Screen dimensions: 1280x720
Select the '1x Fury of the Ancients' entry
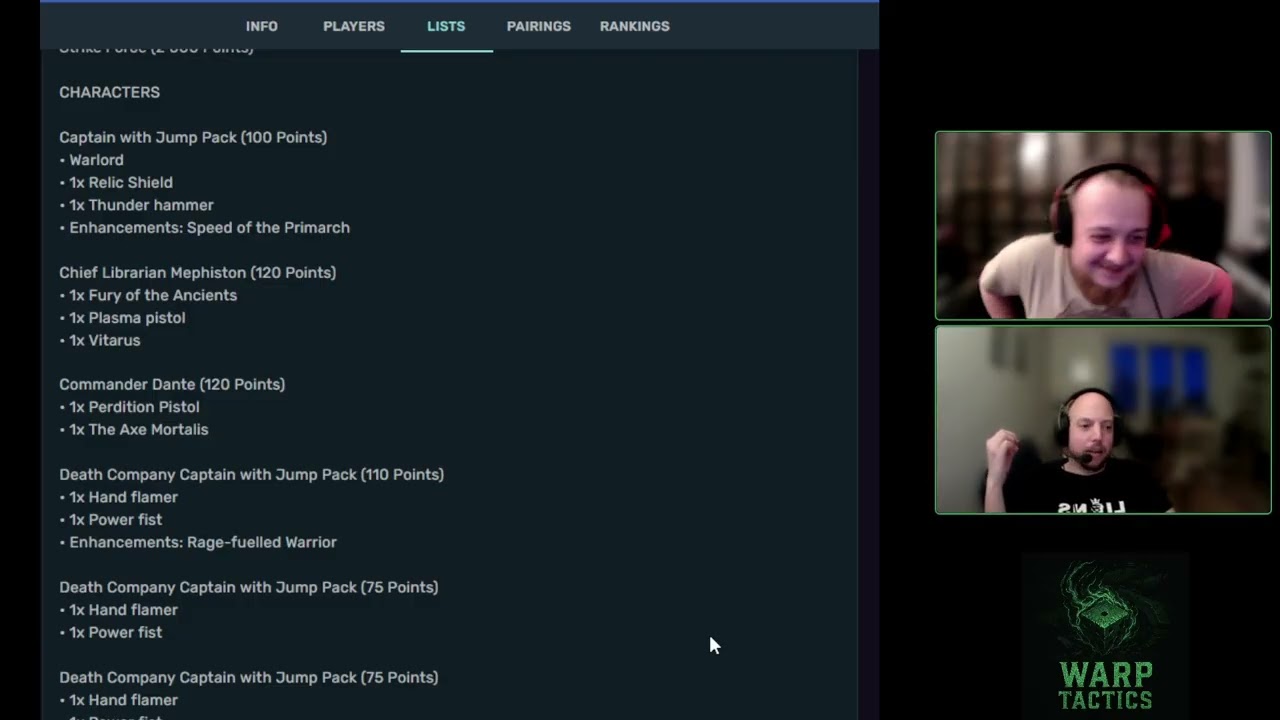pyautogui.click(x=148, y=295)
